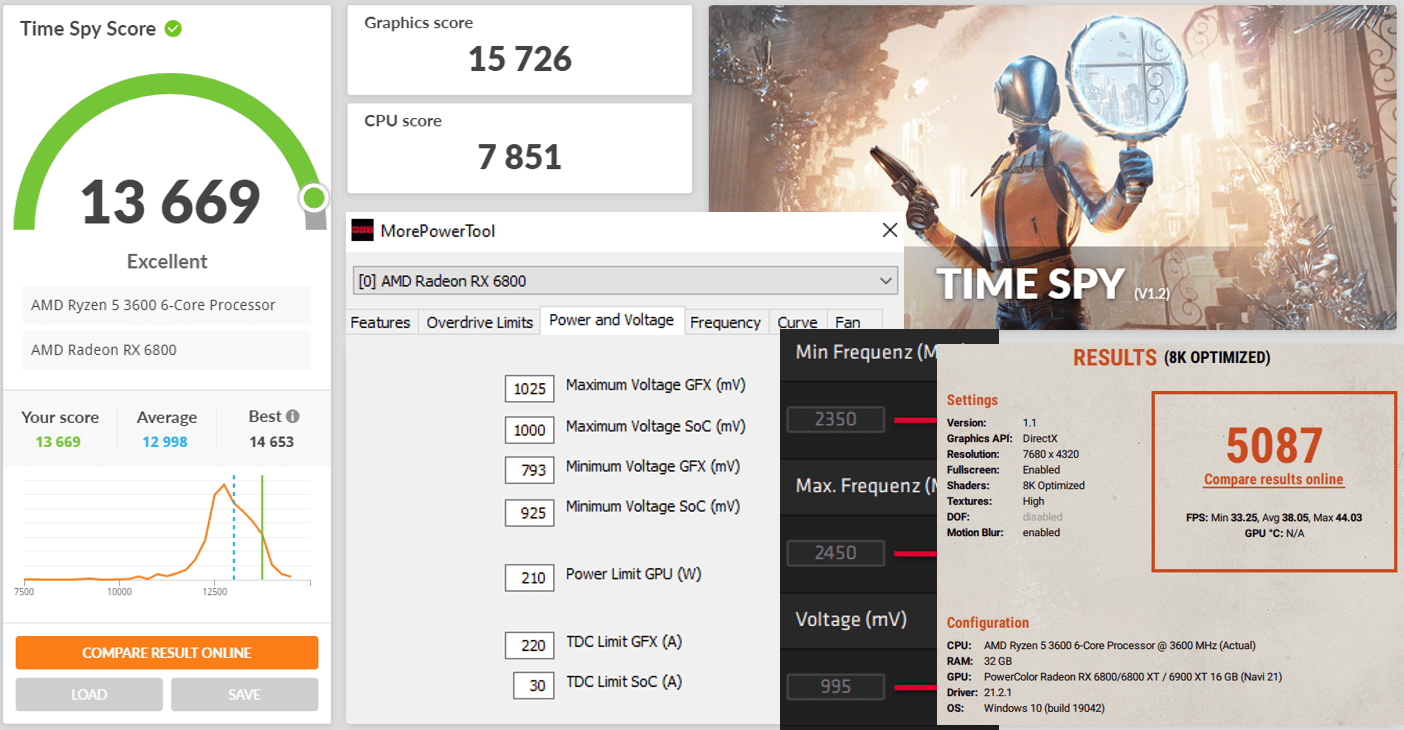The width and height of the screenshot is (1404, 730).
Task: Click the Minimum Voltage SoC field
Action: pyautogui.click(x=530, y=512)
